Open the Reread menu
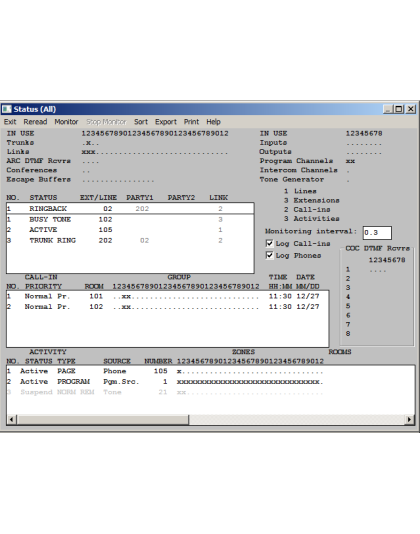The width and height of the screenshot is (420, 534). 35,122
